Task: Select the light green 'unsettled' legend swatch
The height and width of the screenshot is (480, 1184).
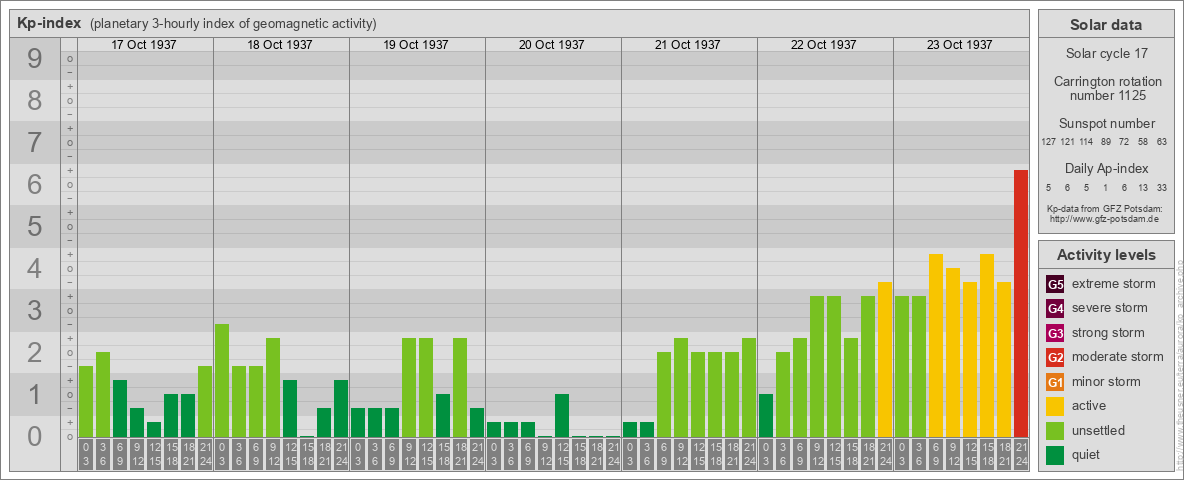Action: coord(1055,430)
